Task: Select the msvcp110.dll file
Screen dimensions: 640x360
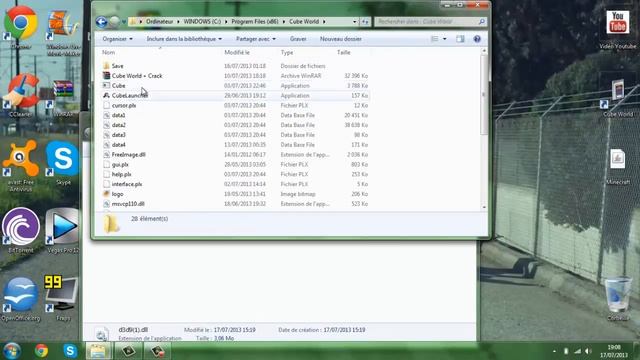Action: coord(128,204)
